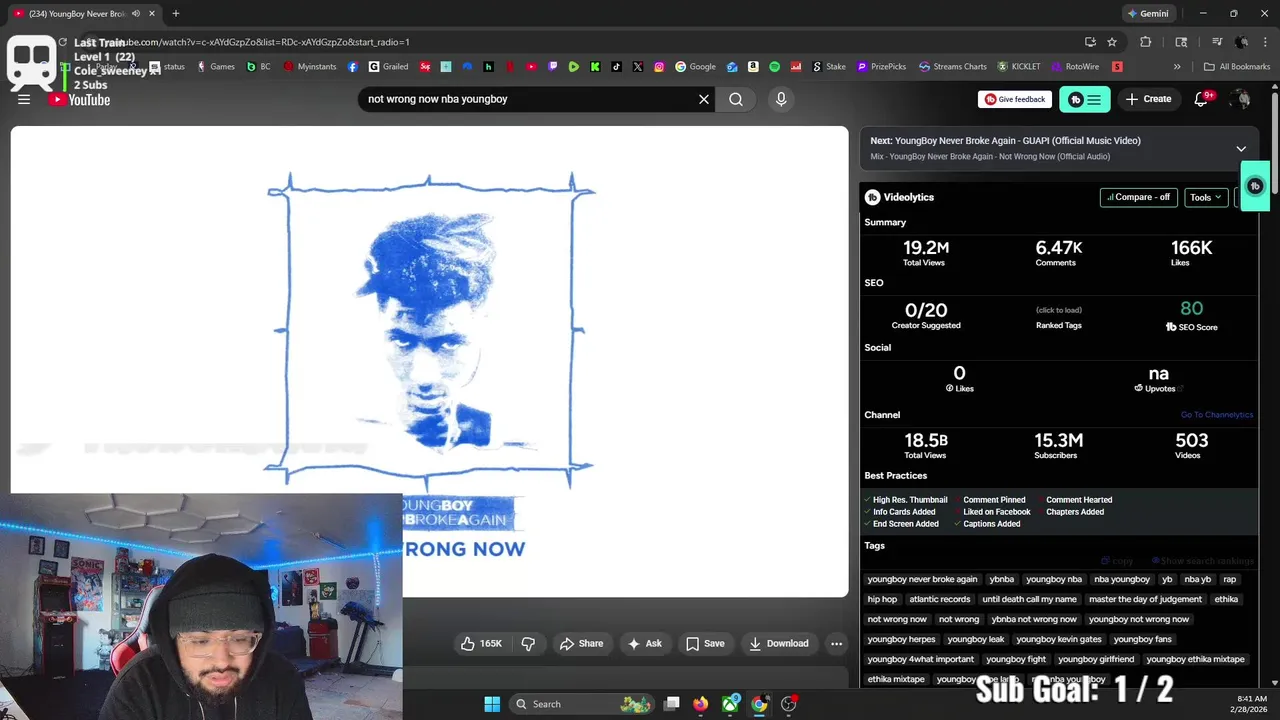Open the Games bookmark

[215, 67]
